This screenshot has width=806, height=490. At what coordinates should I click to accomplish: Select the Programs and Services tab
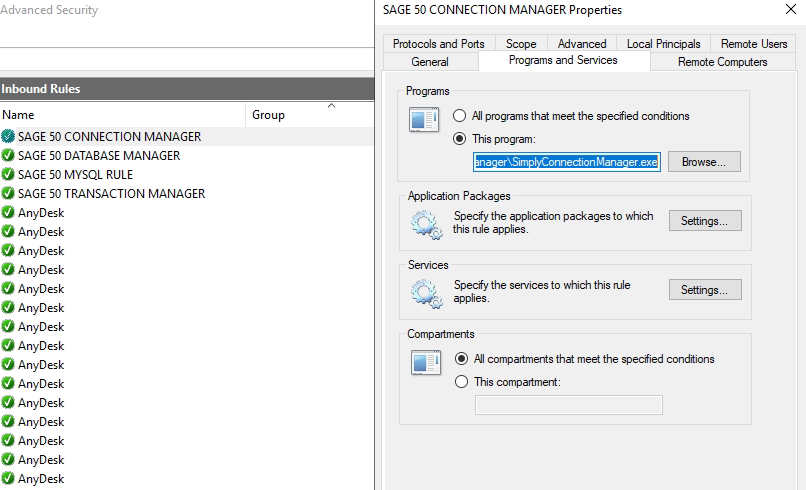[563, 60]
